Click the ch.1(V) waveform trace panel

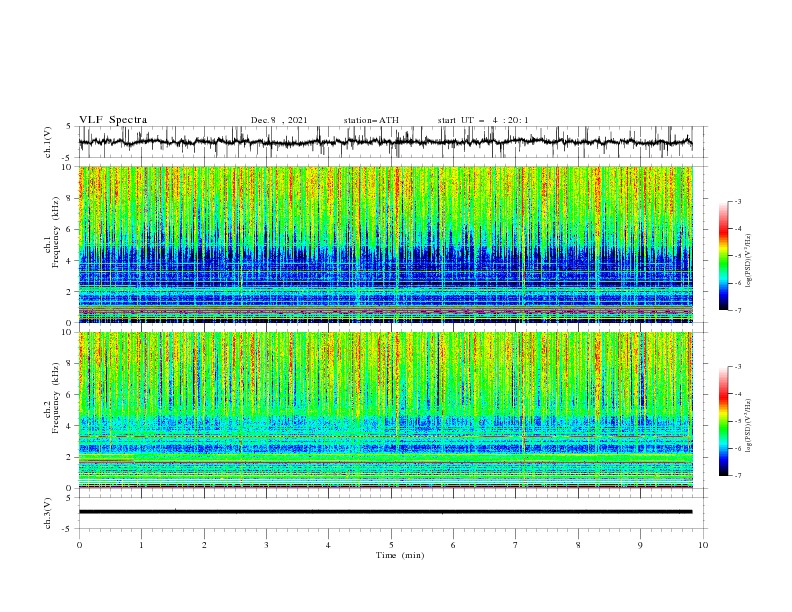[392, 142]
